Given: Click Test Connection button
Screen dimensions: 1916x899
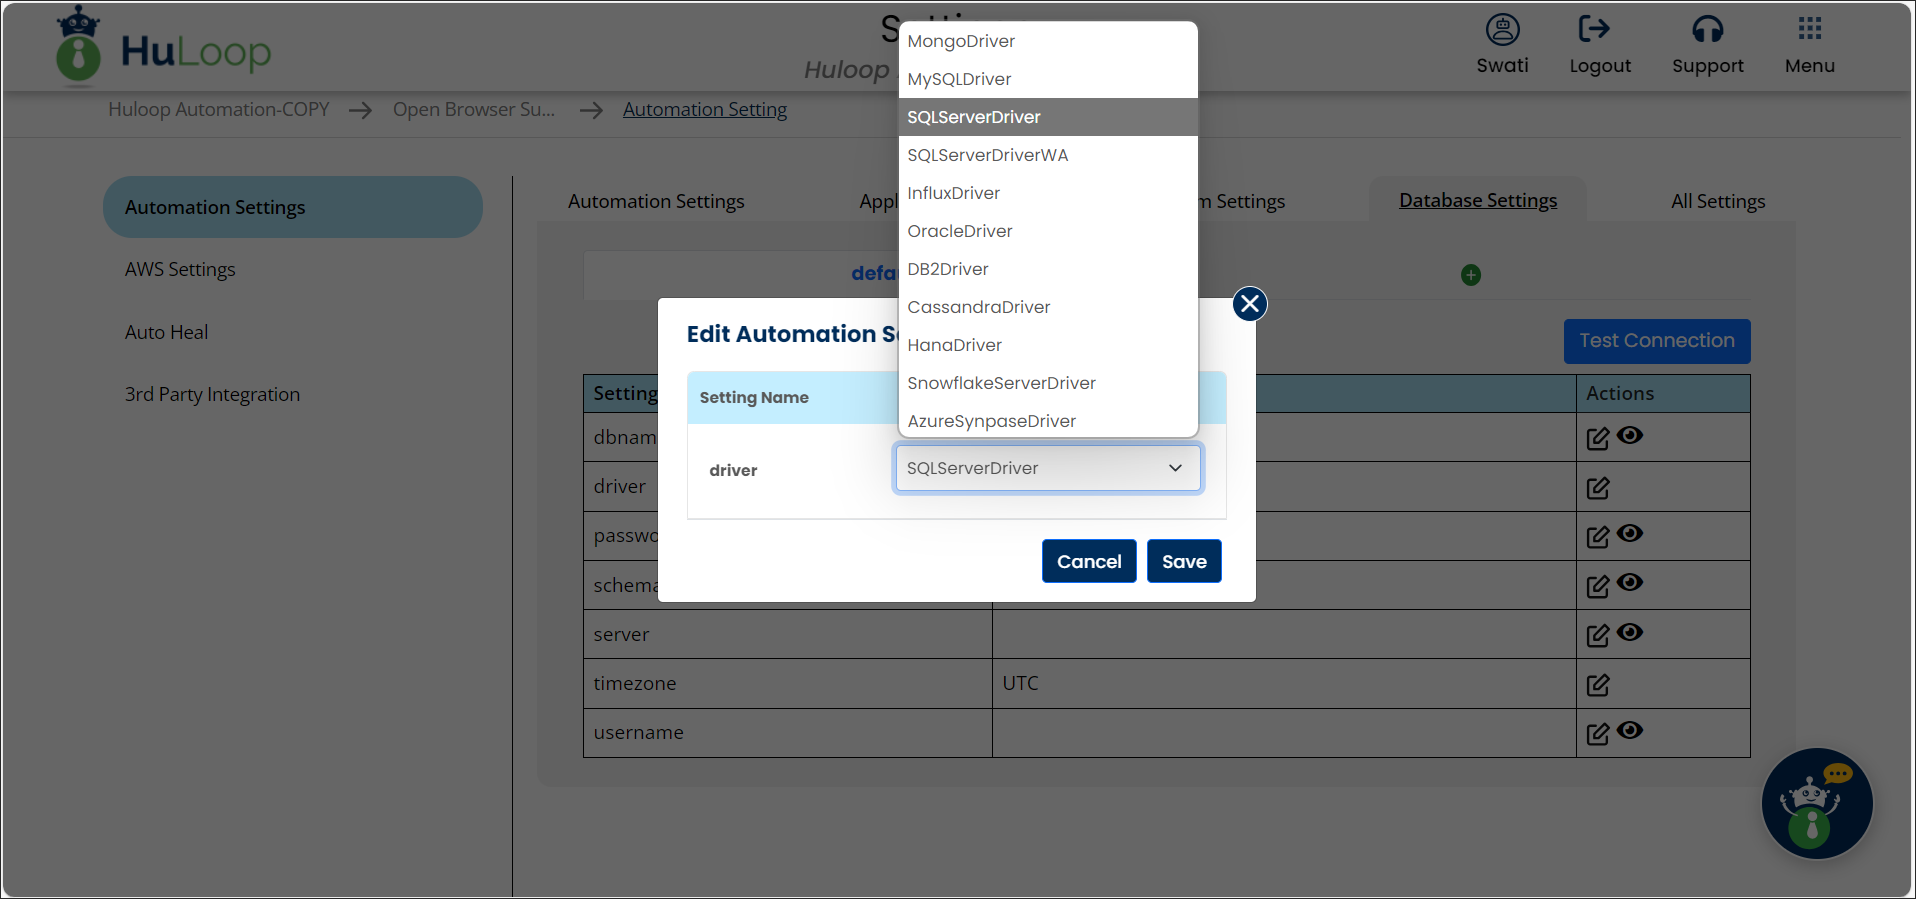Looking at the screenshot, I should 1656,341.
